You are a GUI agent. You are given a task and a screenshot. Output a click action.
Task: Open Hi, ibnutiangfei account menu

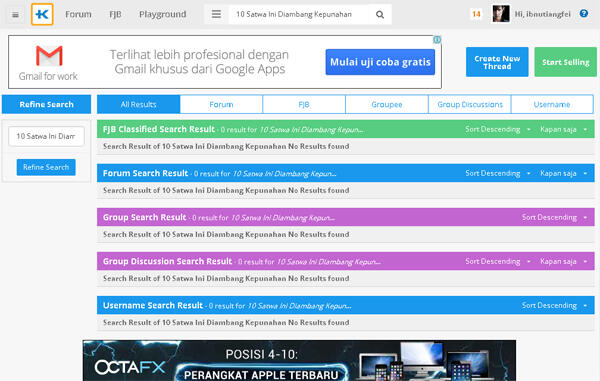(542, 14)
